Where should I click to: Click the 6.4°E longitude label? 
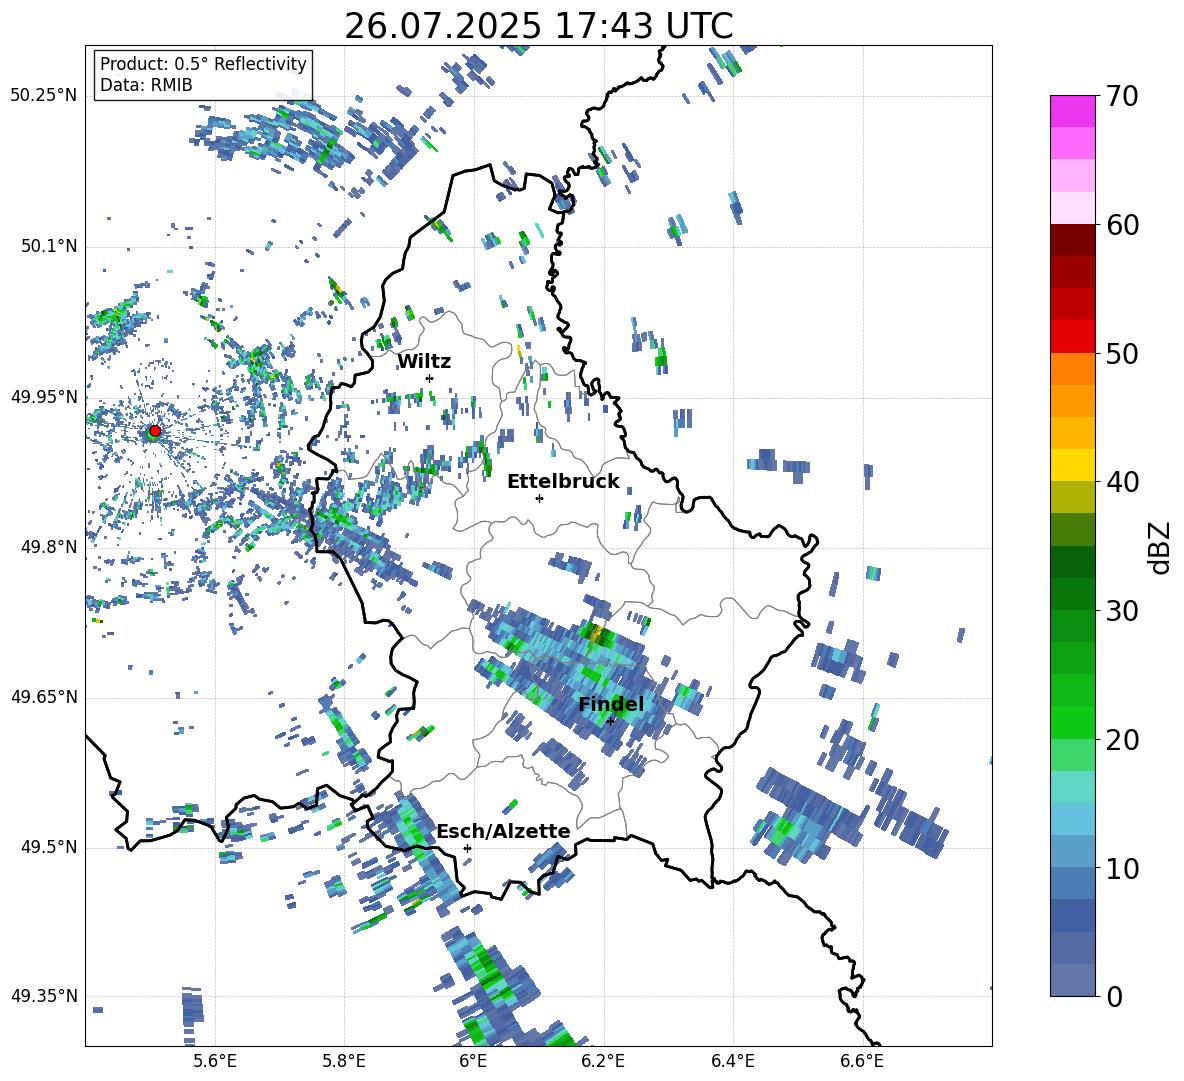pyautogui.click(x=732, y=1061)
